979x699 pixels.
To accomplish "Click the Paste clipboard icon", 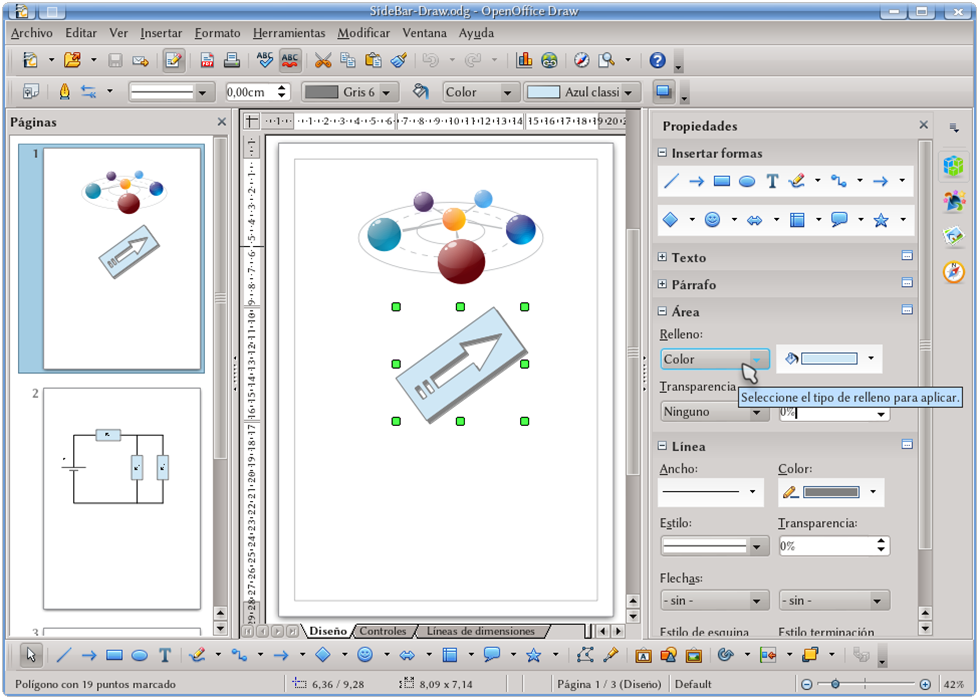I will coord(373,60).
